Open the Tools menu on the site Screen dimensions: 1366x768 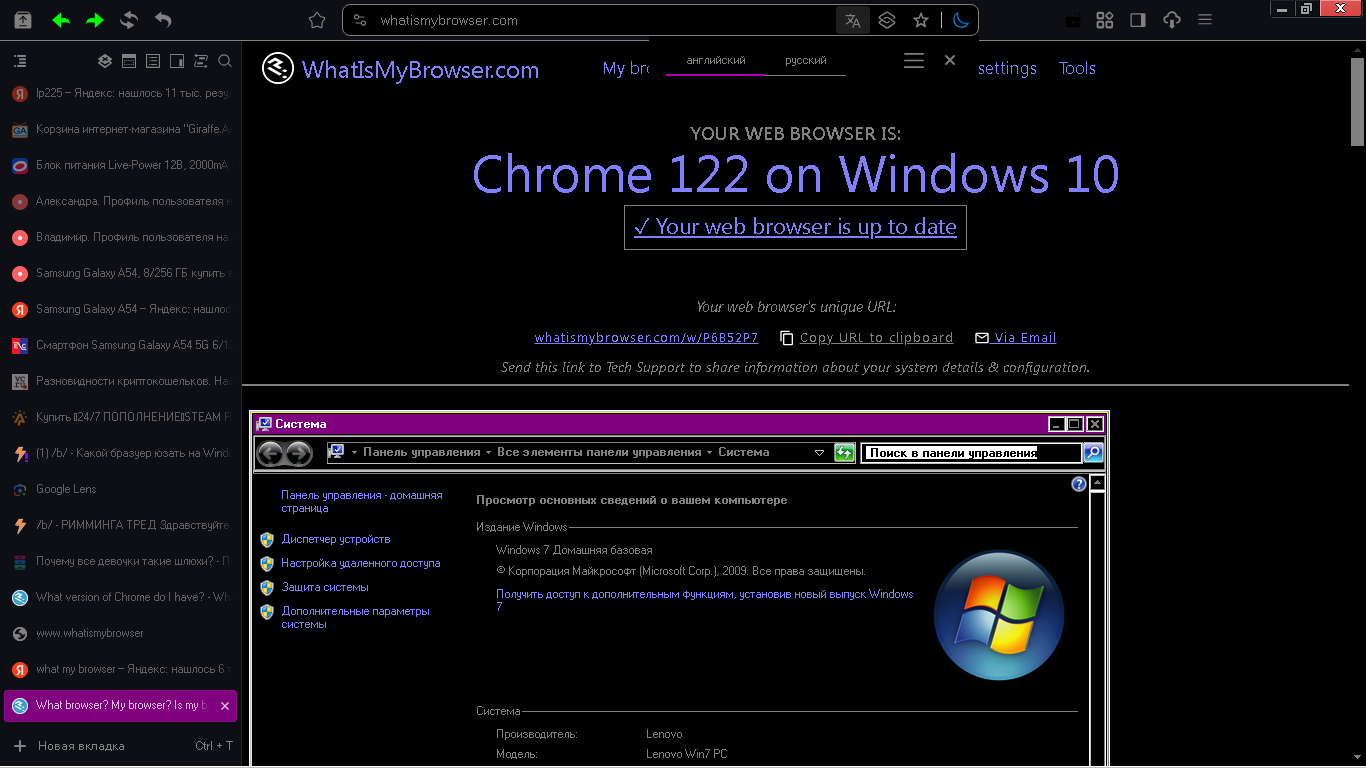[x=1077, y=68]
